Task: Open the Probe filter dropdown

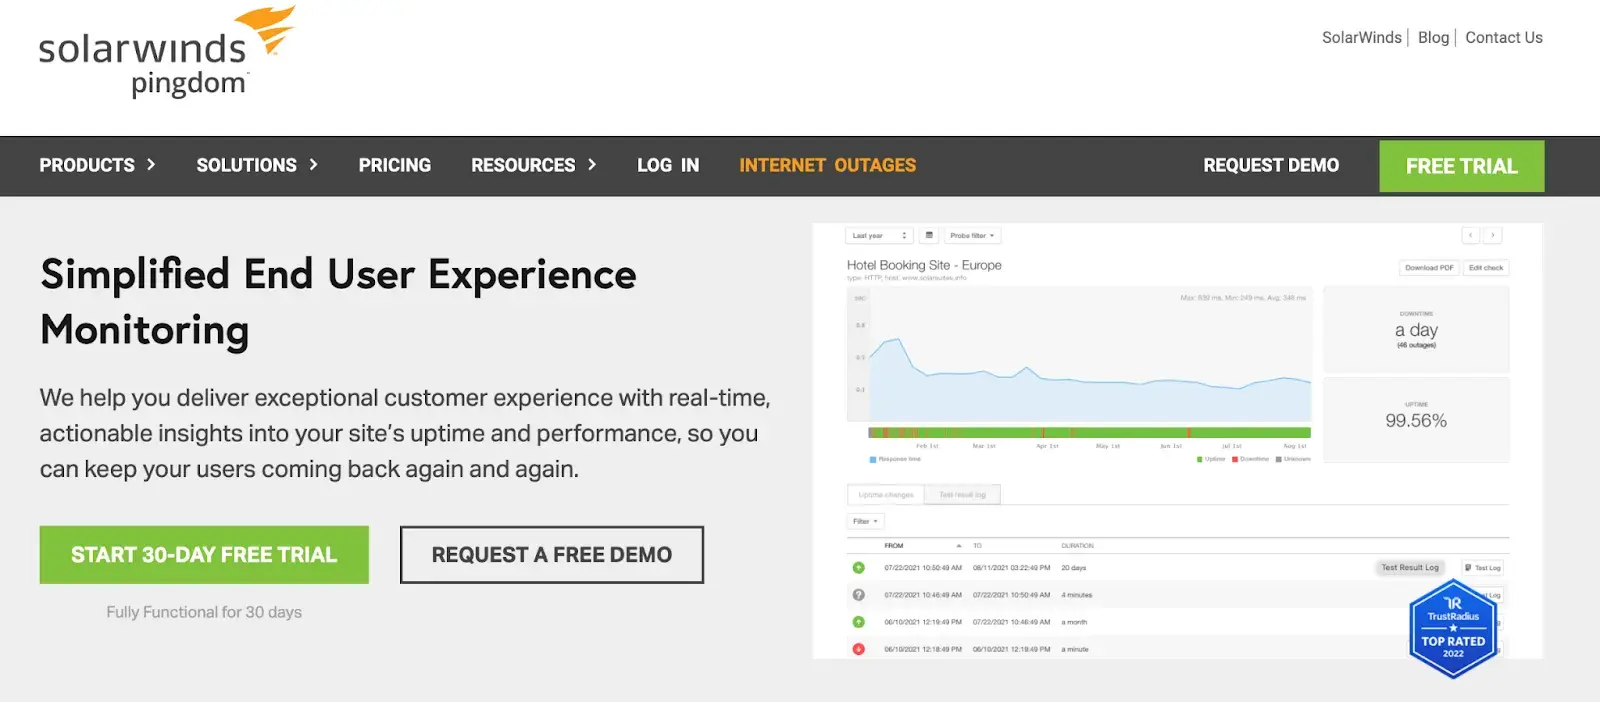Action: point(972,236)
